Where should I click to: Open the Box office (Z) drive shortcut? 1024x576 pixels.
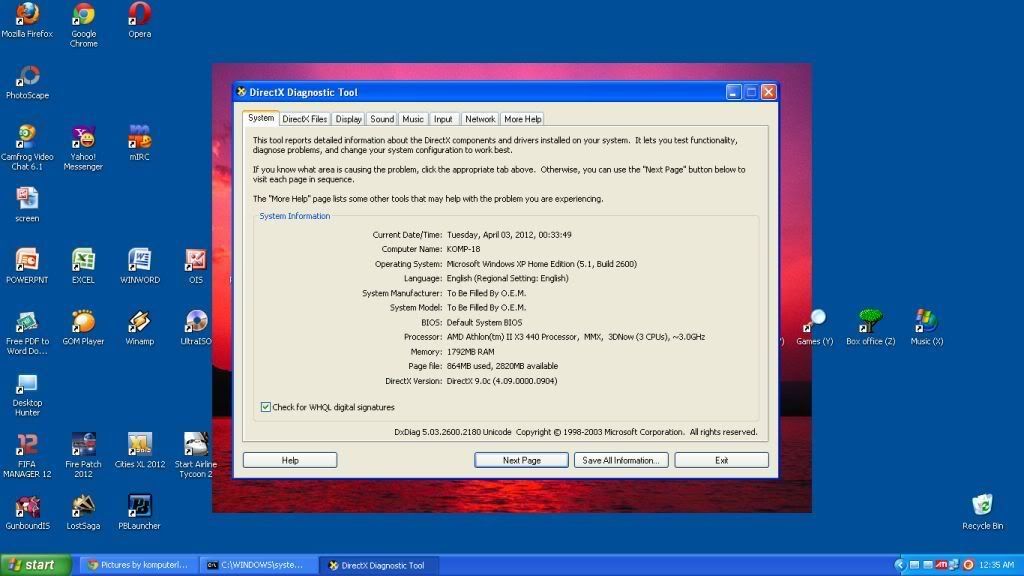(871, 327)
